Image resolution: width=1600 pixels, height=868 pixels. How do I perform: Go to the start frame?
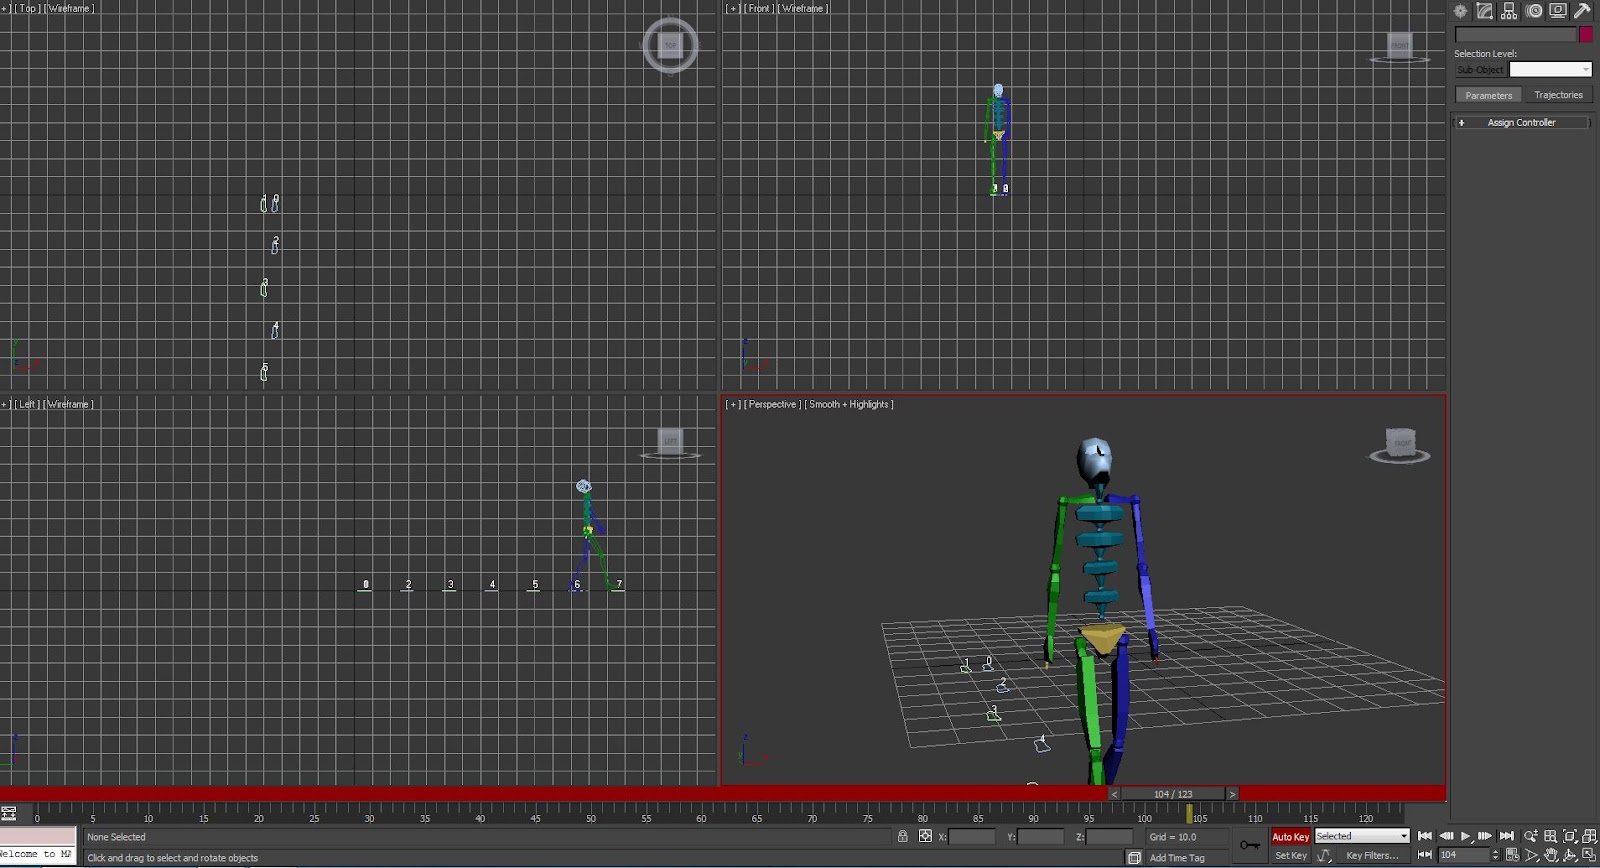(x=1425, y=836)
